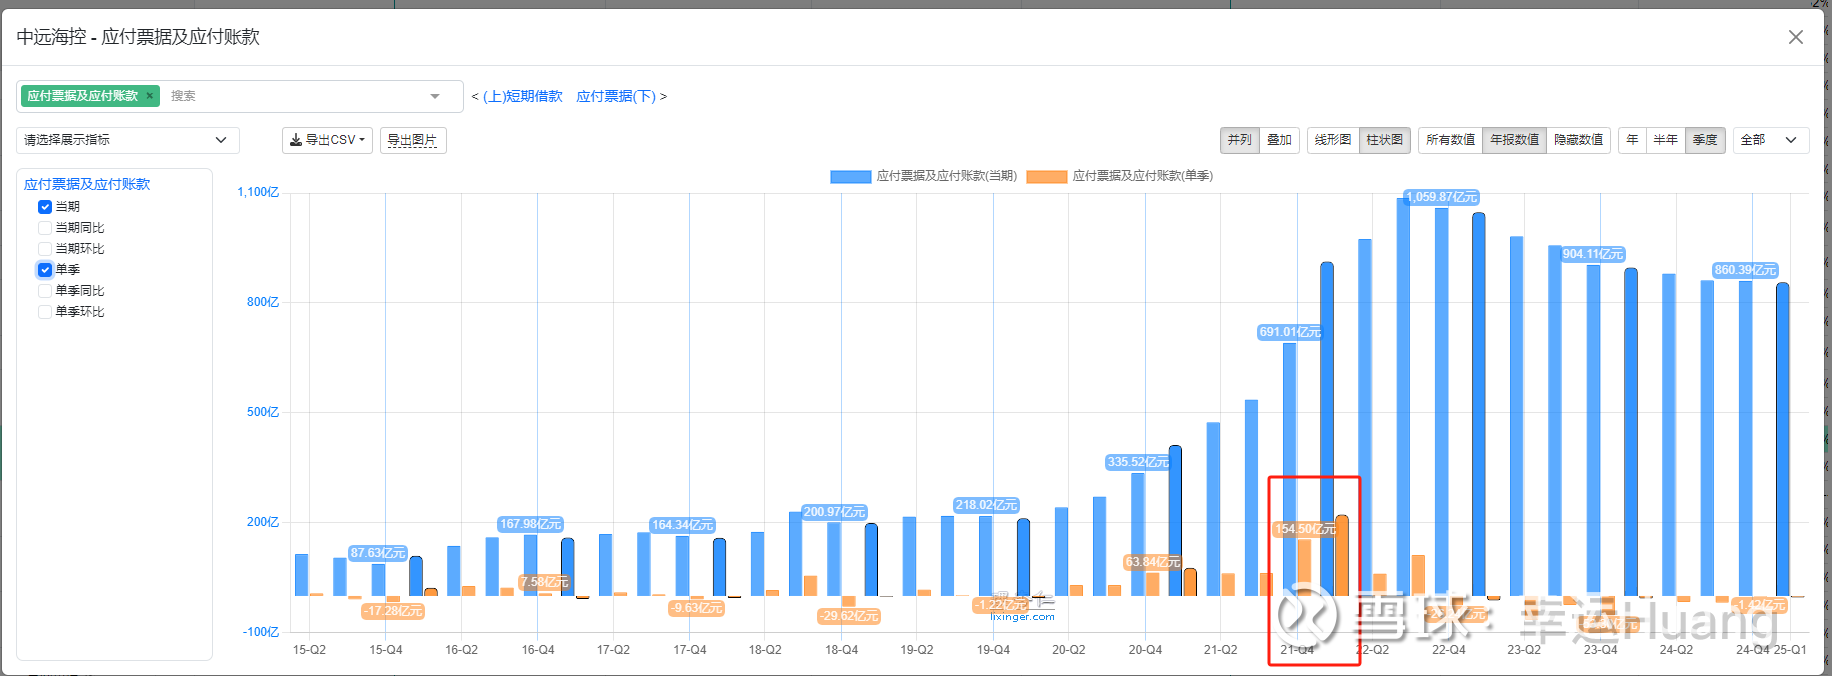Click the 23-Q2 axis label
Screen dimensions: 1832x676
tap(1524, 650)
